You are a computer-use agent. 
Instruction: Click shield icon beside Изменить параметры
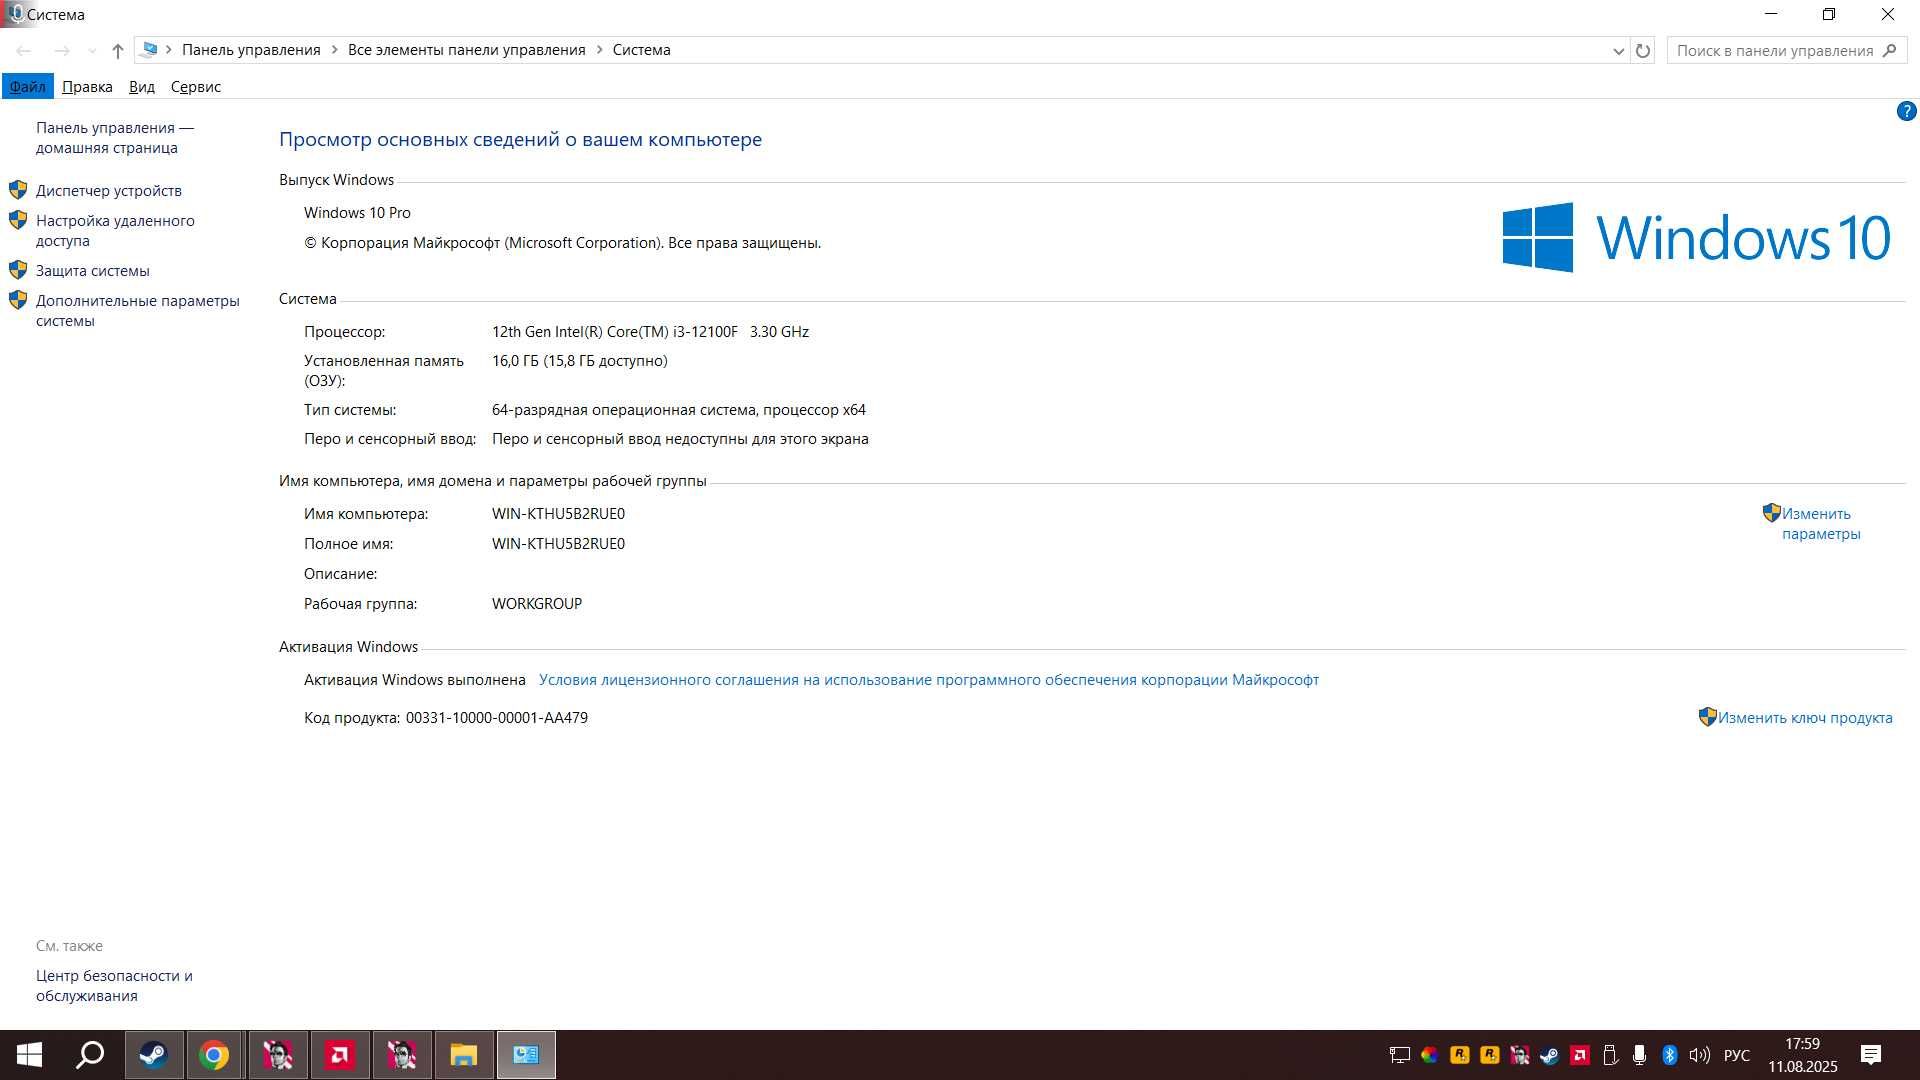pos(1772,512)
